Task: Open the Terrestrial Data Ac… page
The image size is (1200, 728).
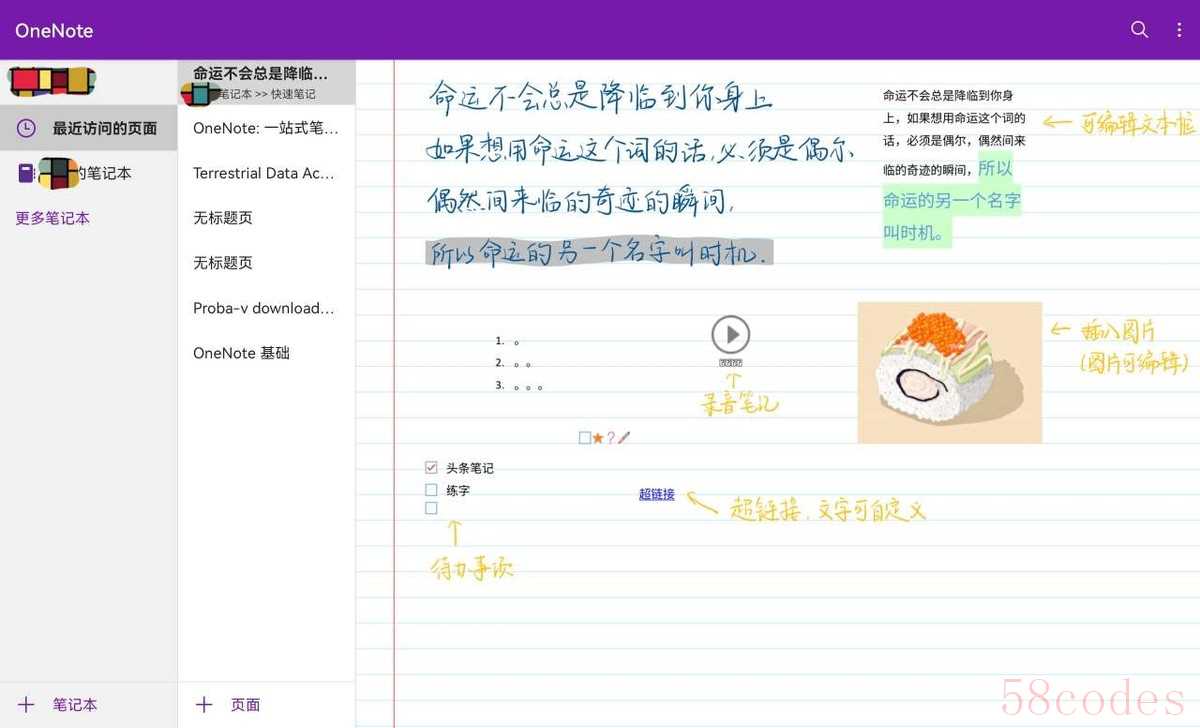Action: [x=266, y=173]
